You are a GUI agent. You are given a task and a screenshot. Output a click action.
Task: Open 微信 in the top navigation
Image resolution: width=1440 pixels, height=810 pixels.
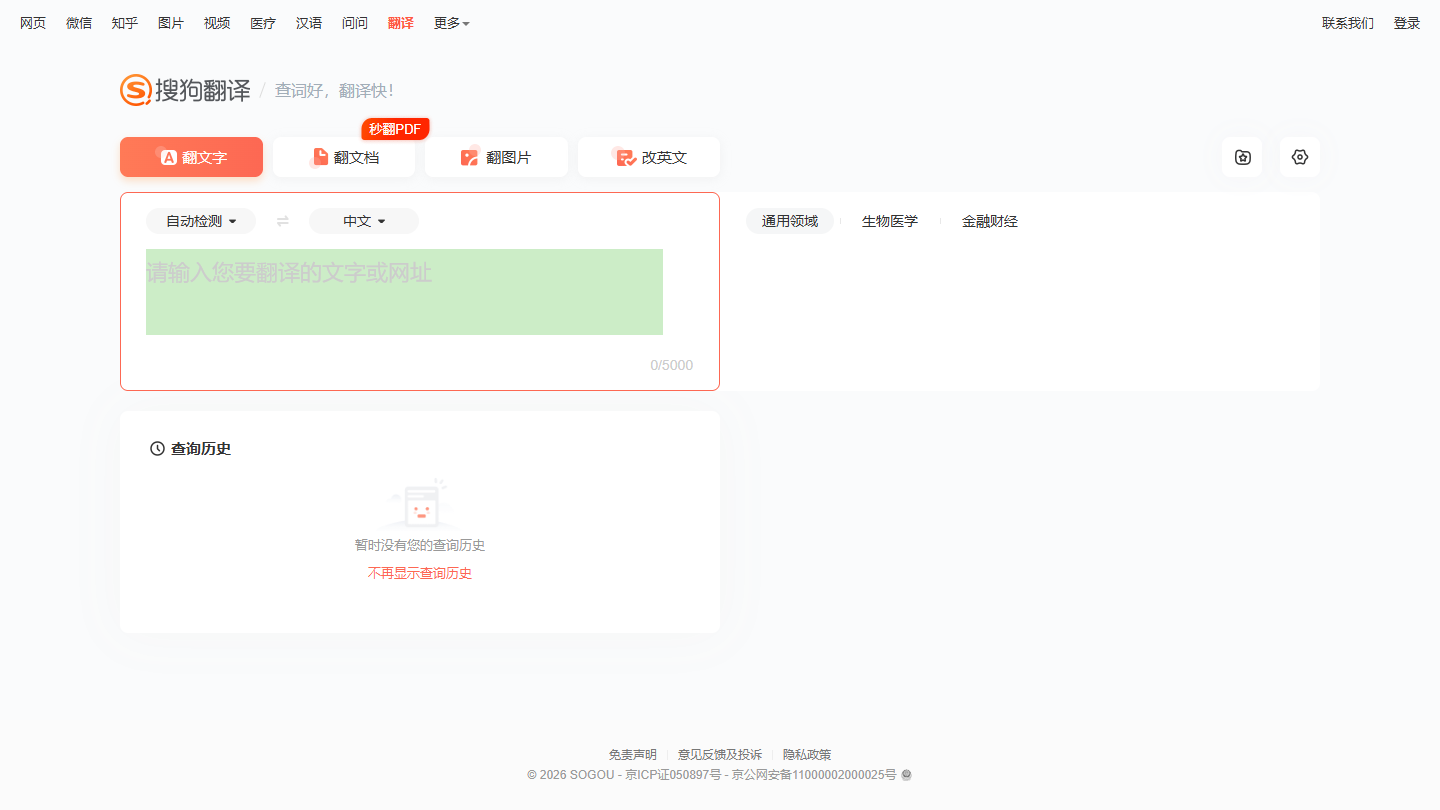coord(79,23)
